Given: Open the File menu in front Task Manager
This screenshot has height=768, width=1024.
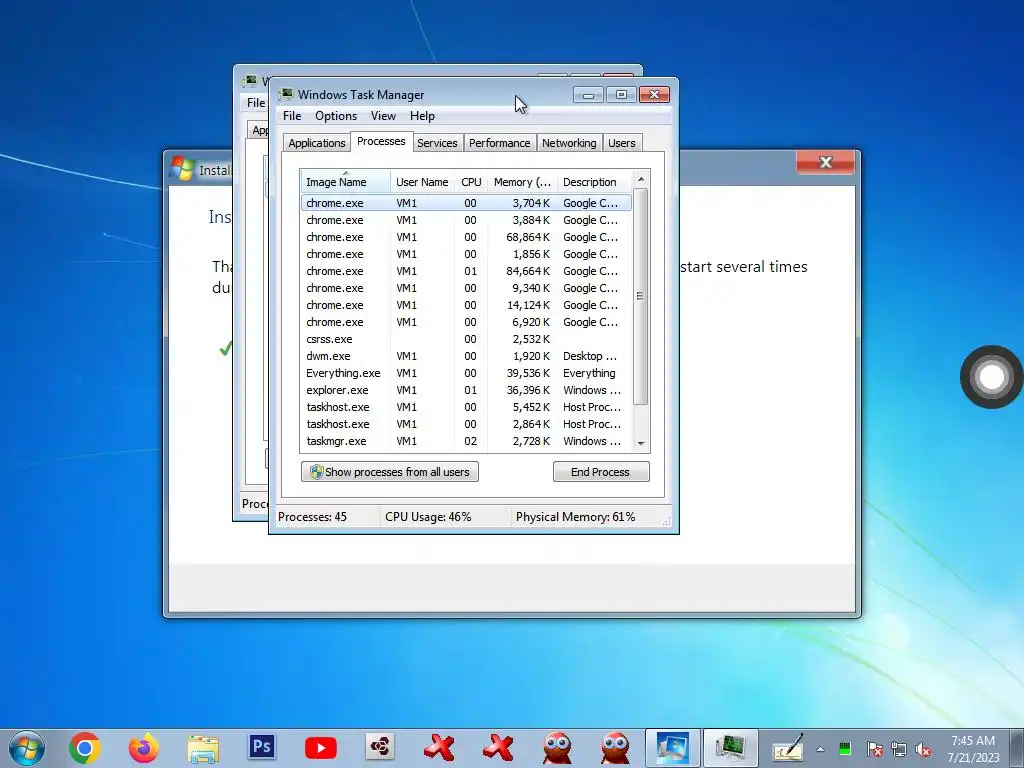Looking at the screenshot, I should point(292,116).
